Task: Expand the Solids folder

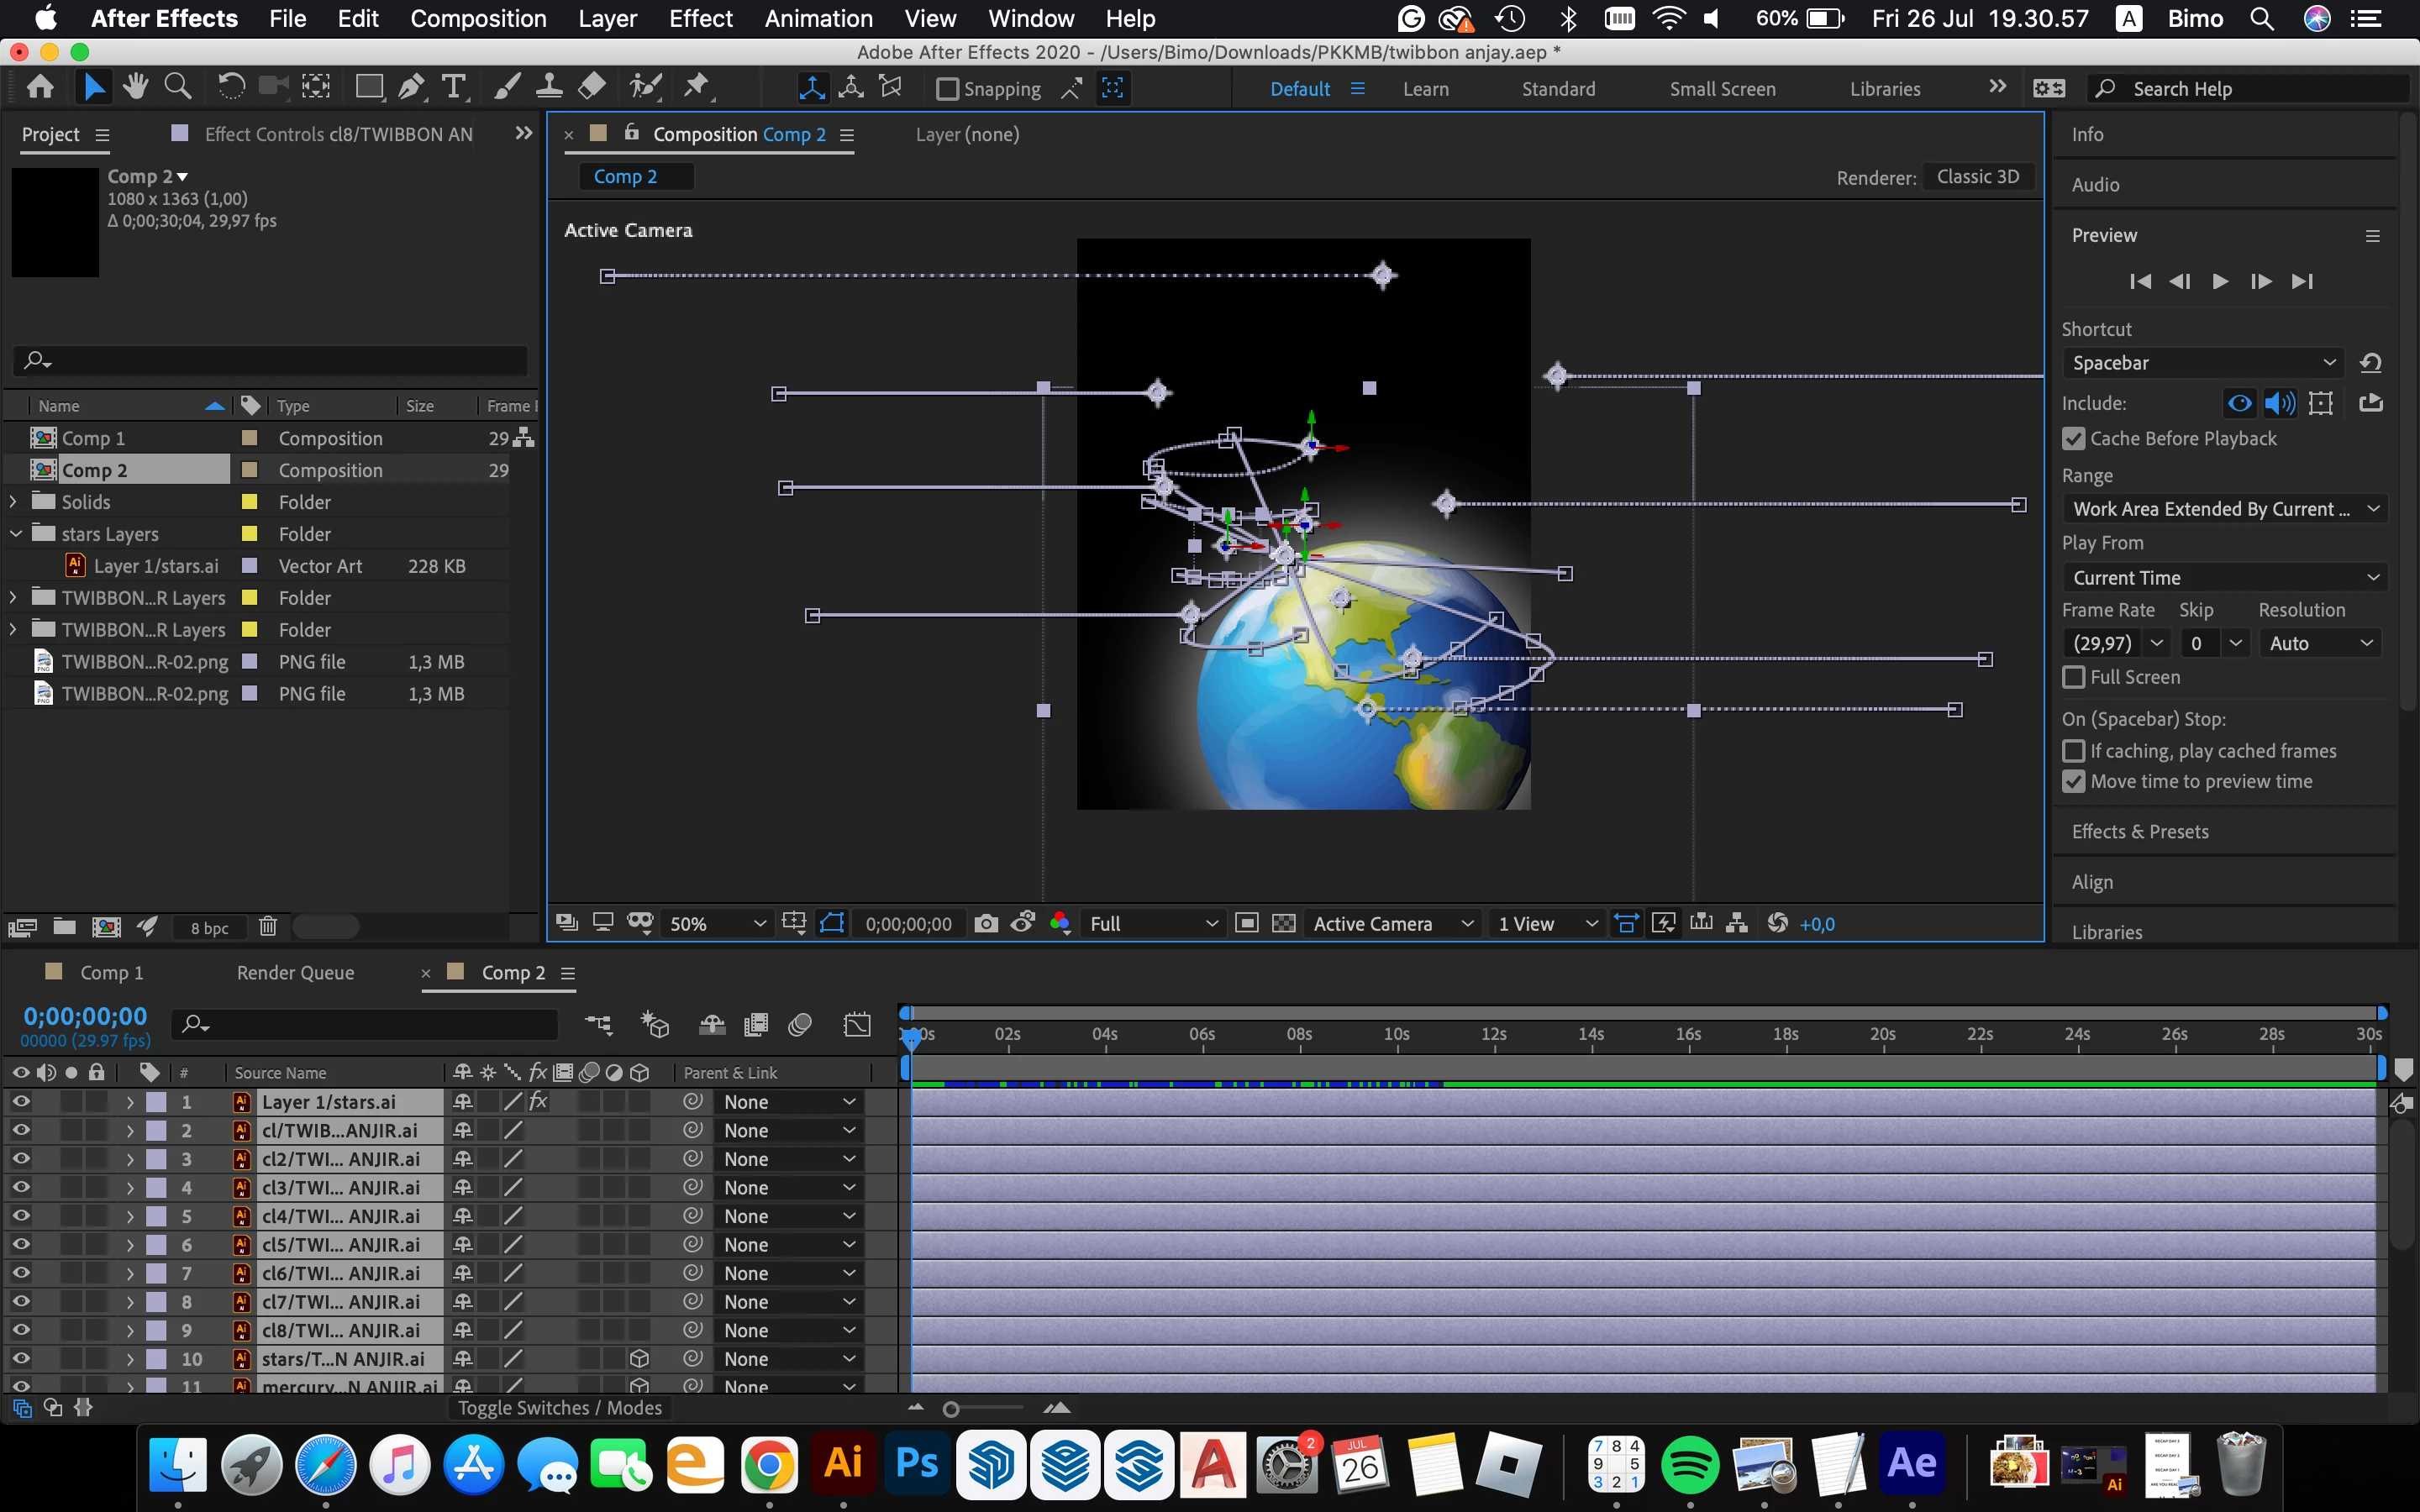Action: (13, 502)
